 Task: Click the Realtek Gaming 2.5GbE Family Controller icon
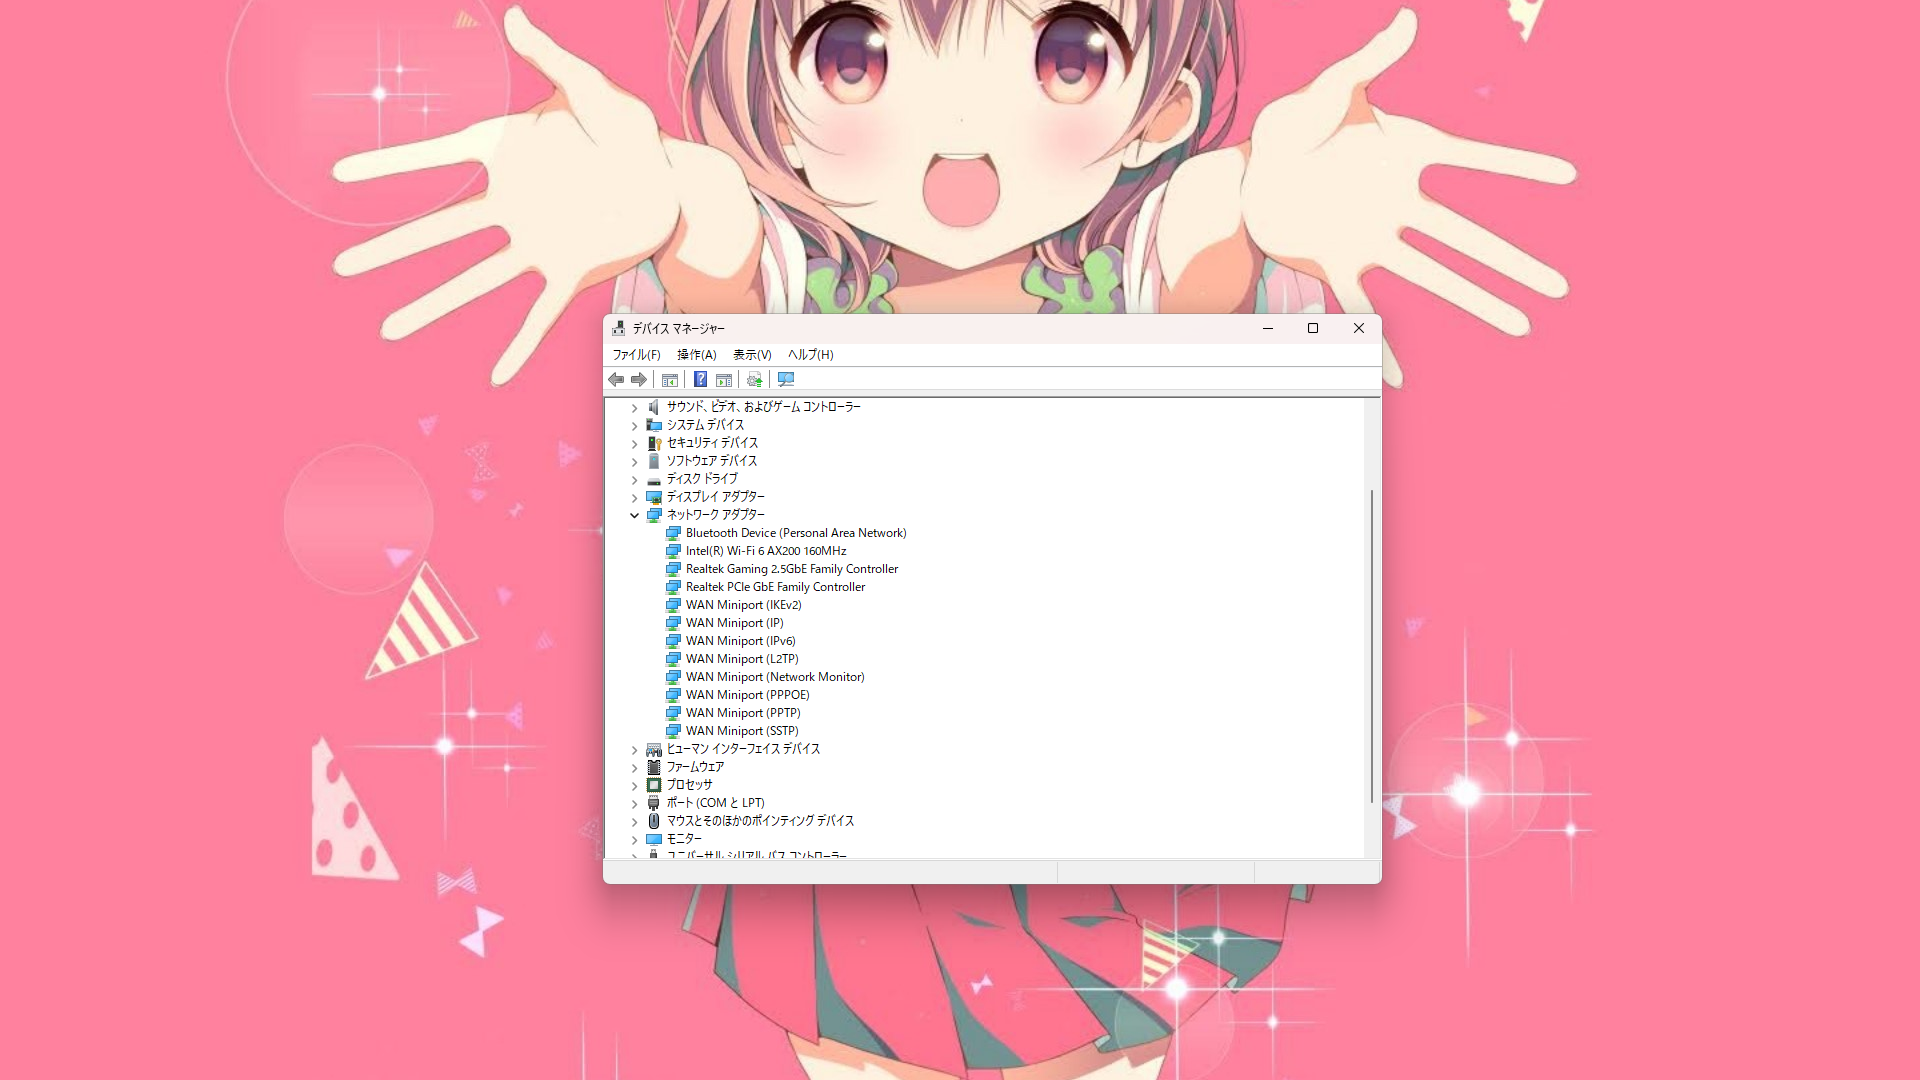[674, 569]
